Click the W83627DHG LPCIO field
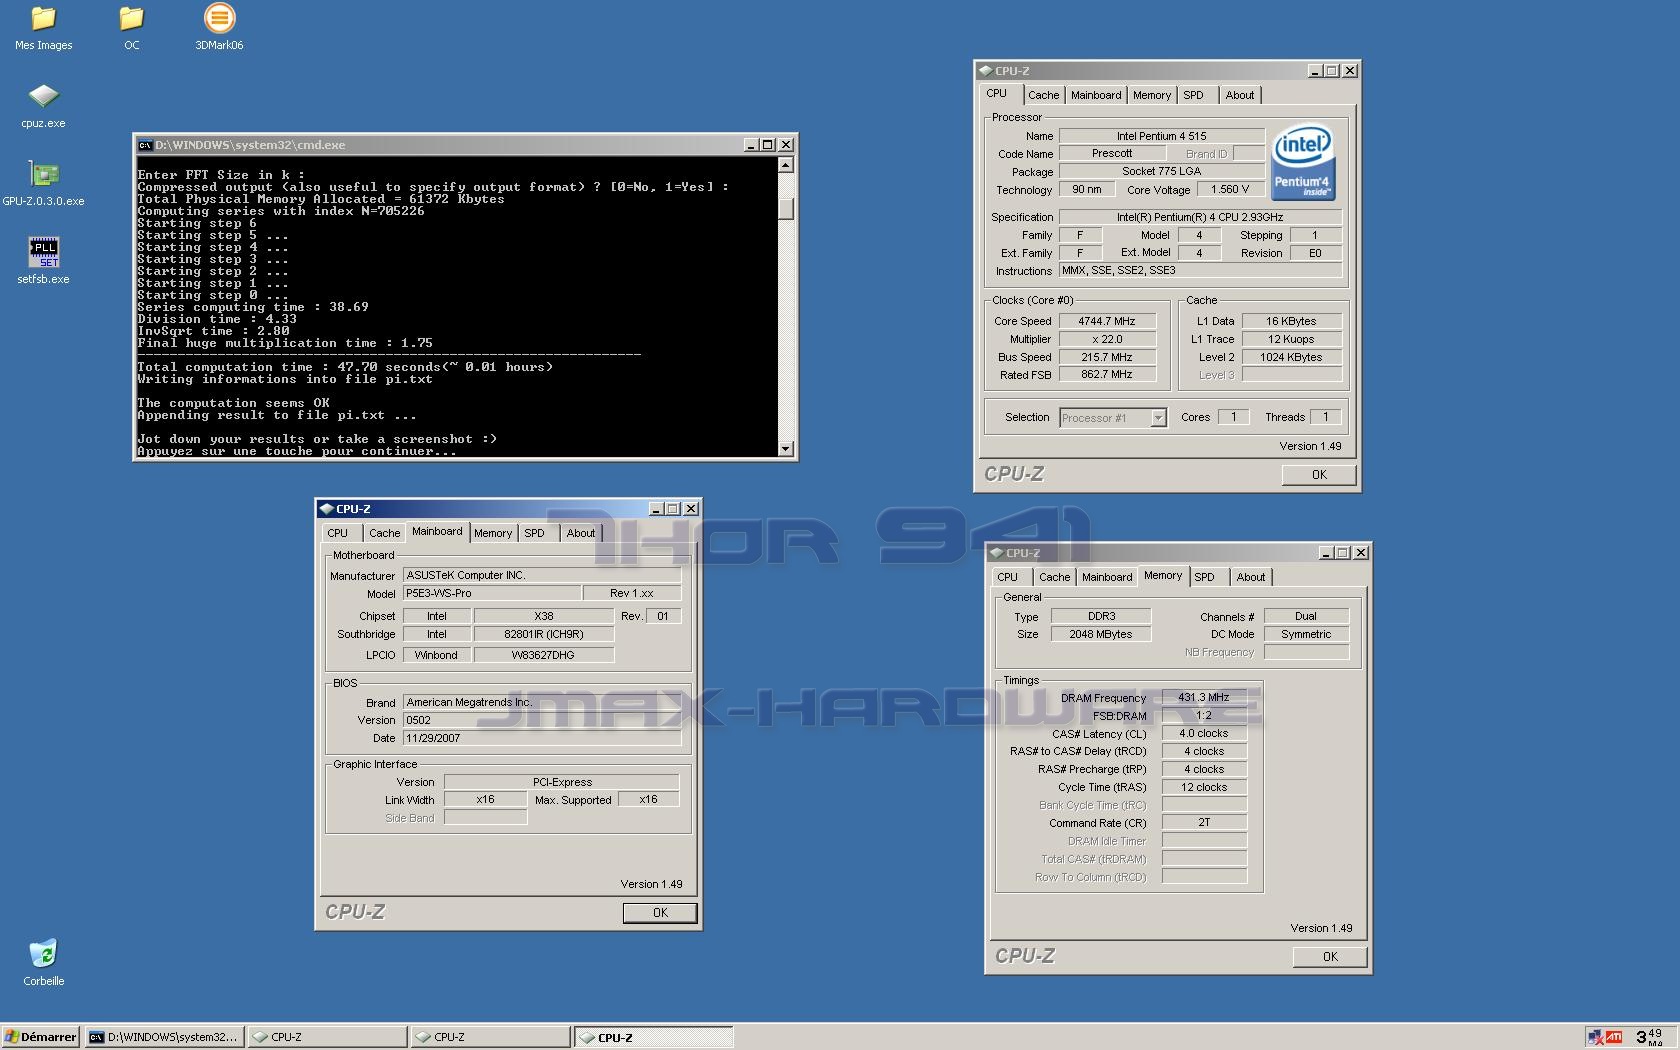Viewport: 1680px width, 1050px height. pyautogui.click(x=543, y=655)
